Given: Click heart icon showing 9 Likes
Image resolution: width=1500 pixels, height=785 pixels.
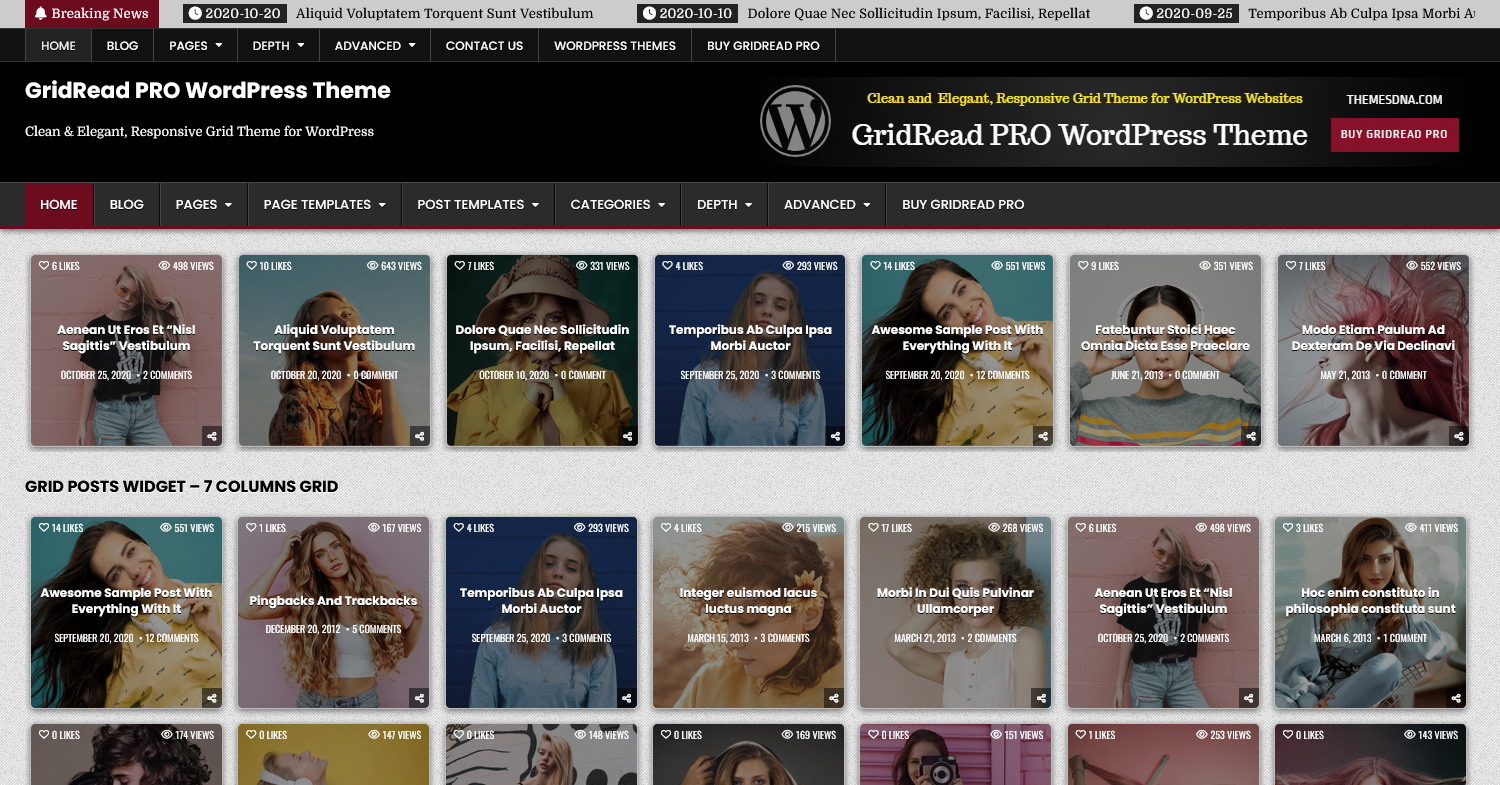Looking at the screenshot, I should pyautogui.click(x=1083, y=266).
